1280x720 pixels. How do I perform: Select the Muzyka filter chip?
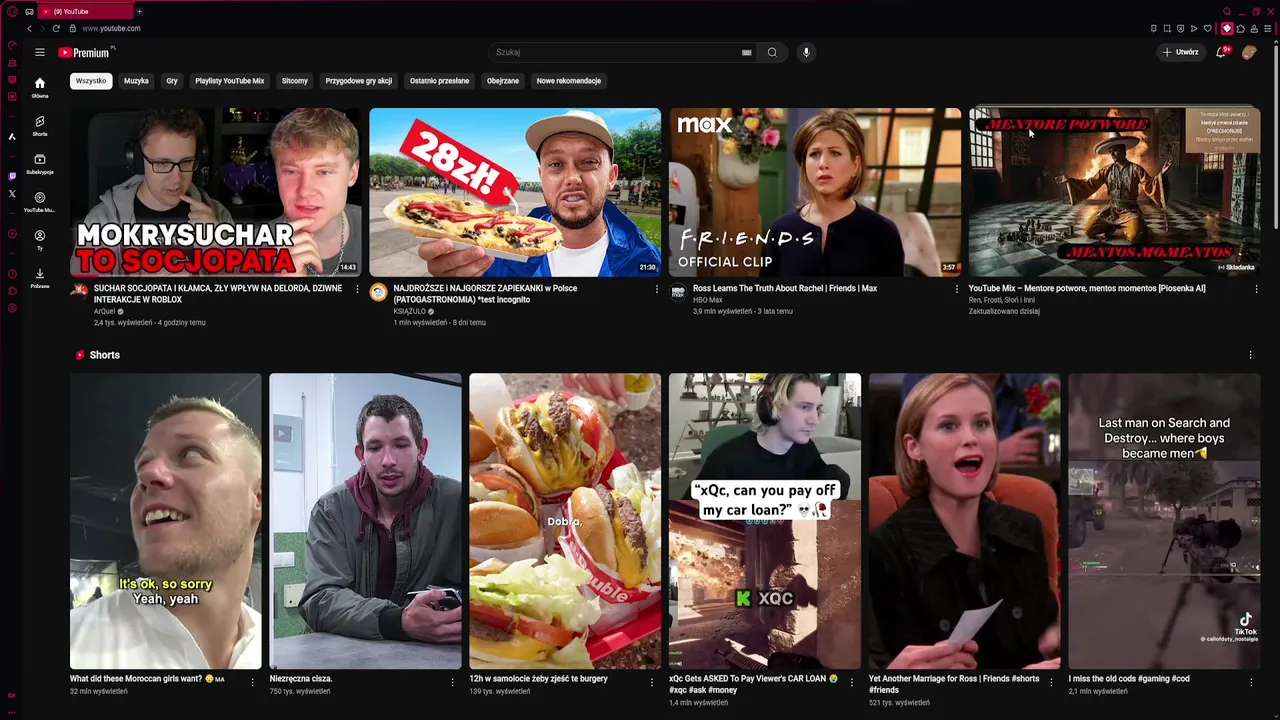point(136,81)
